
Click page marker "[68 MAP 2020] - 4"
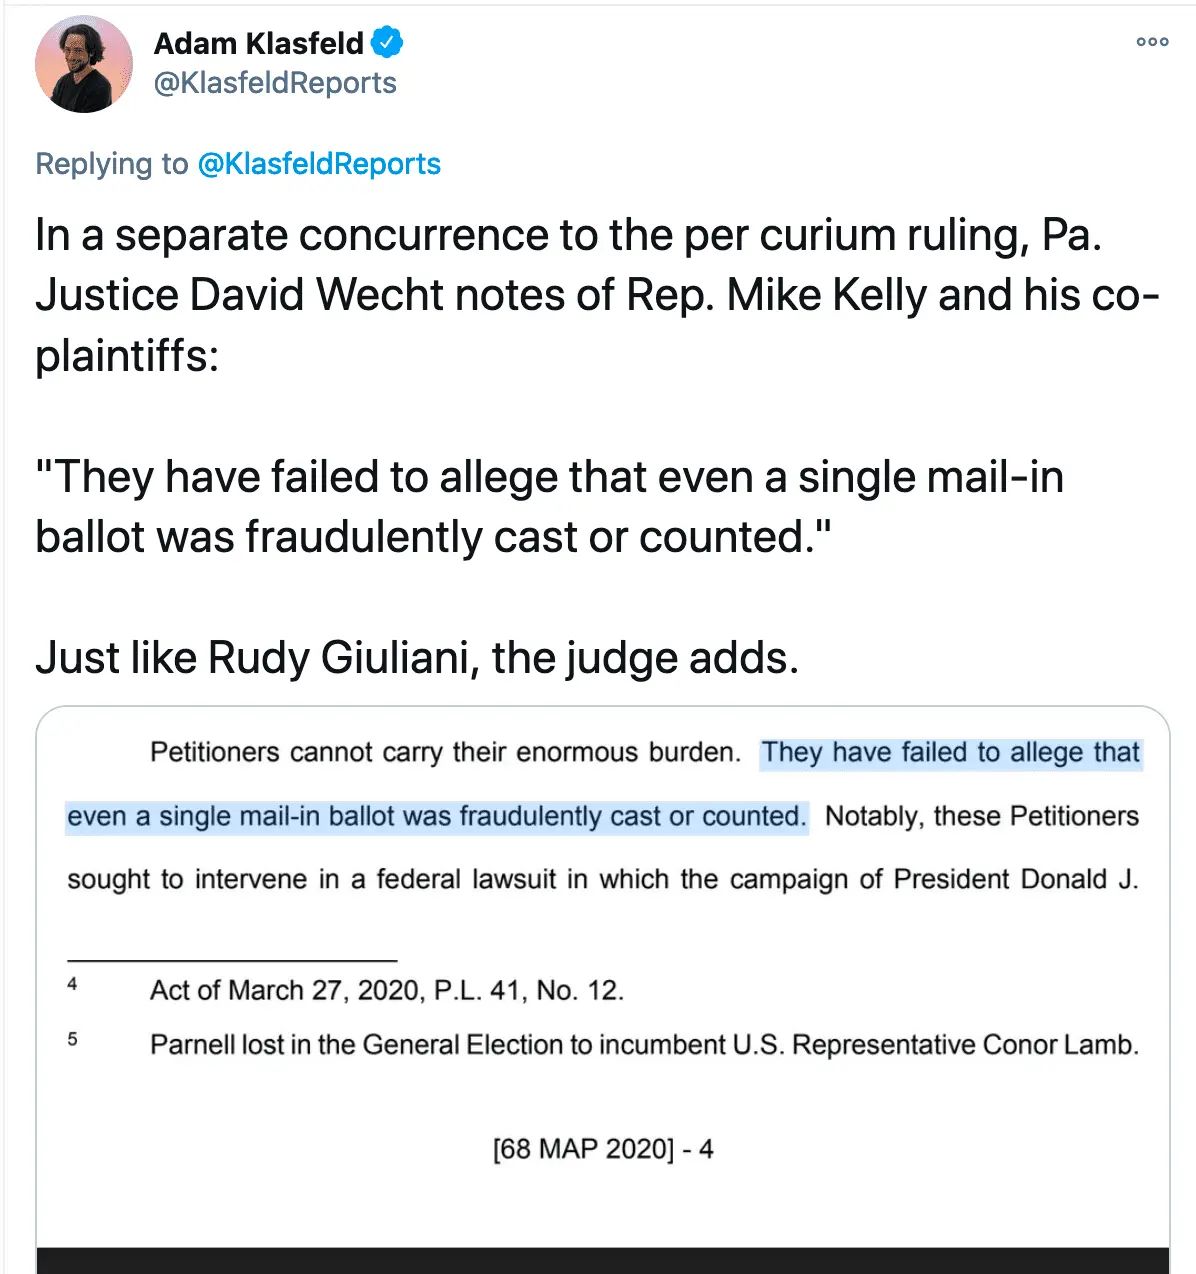[x=603, y=1149]
